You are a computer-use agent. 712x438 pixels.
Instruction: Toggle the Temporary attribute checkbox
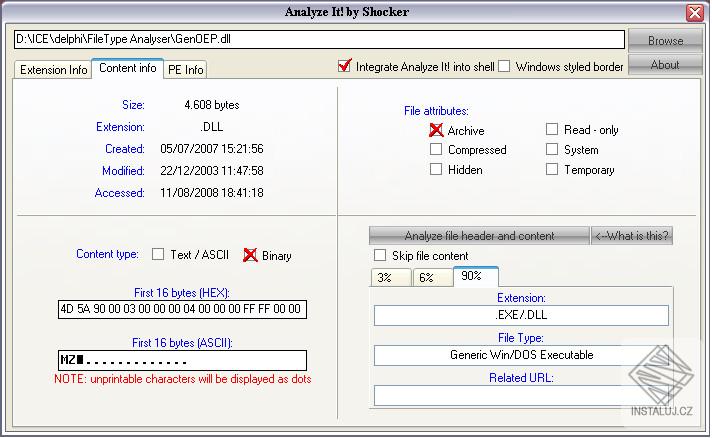(x=552, y=169)
